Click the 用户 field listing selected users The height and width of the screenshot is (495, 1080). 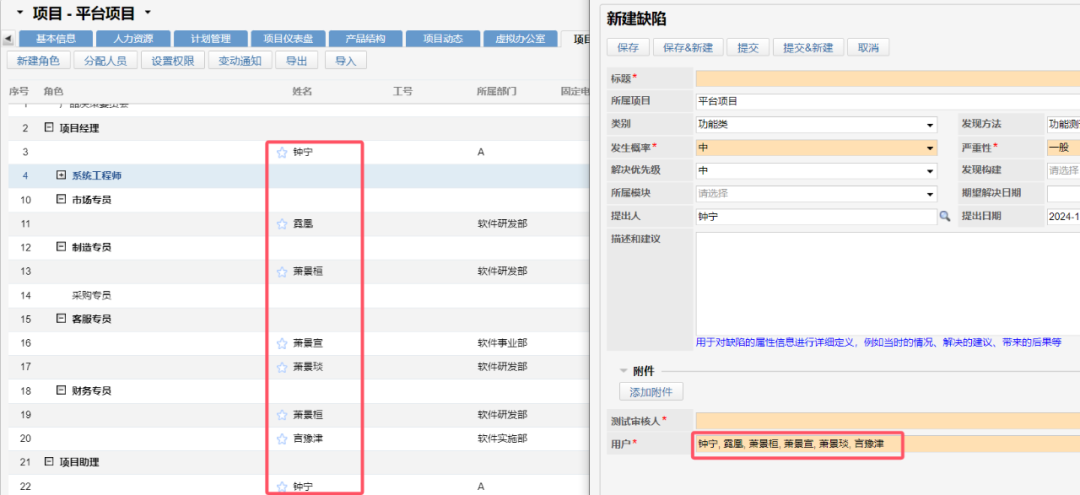point(888,445)
